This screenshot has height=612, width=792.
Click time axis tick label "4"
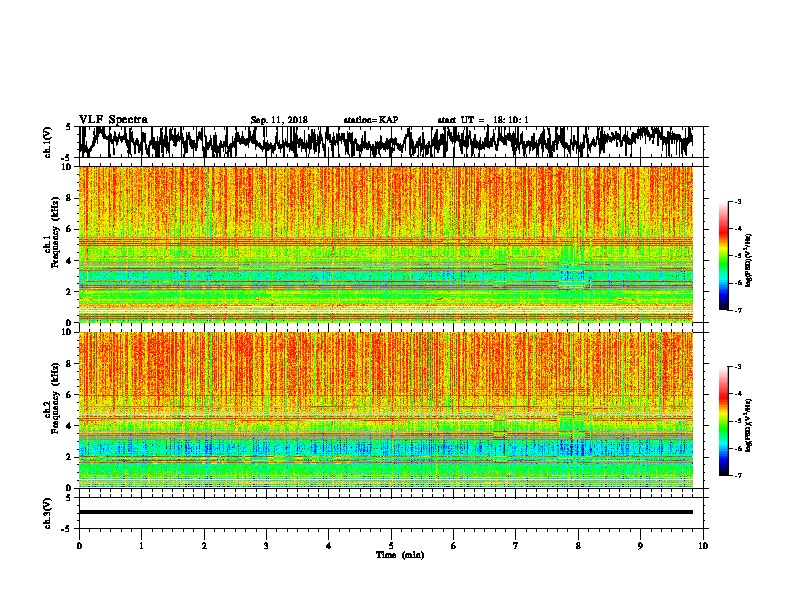329,546
